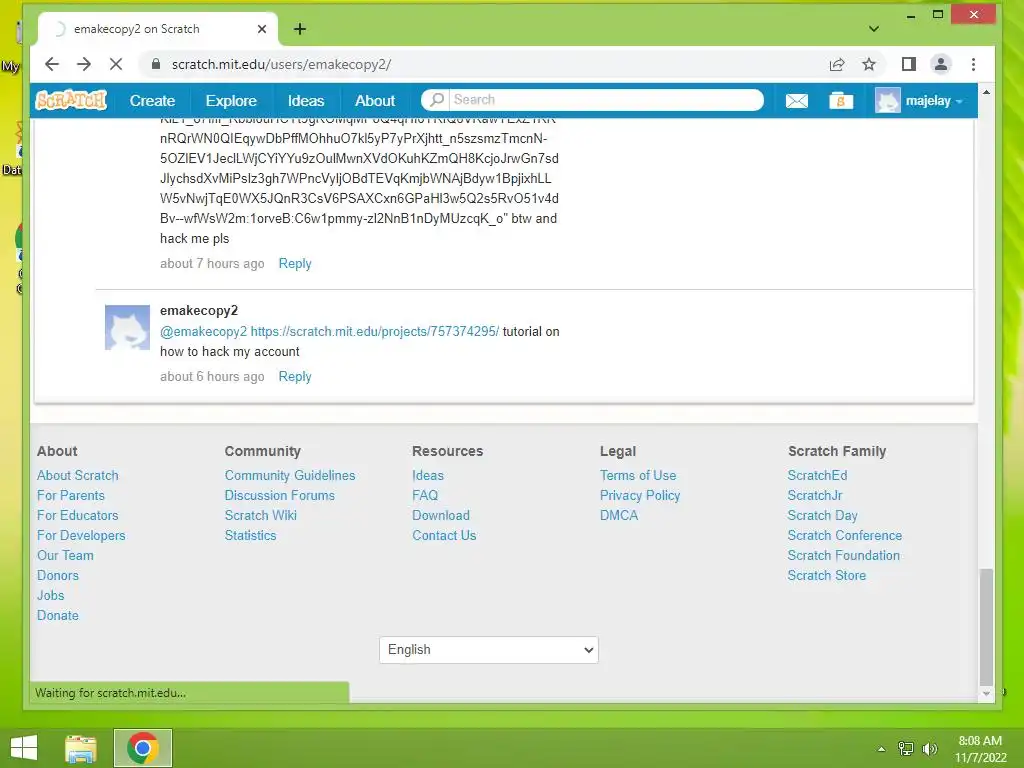The height and width of the screenshot is (768, 1024).
Task: Click the page vertical scrollbar thumb
Action: (x=986, y=627)
